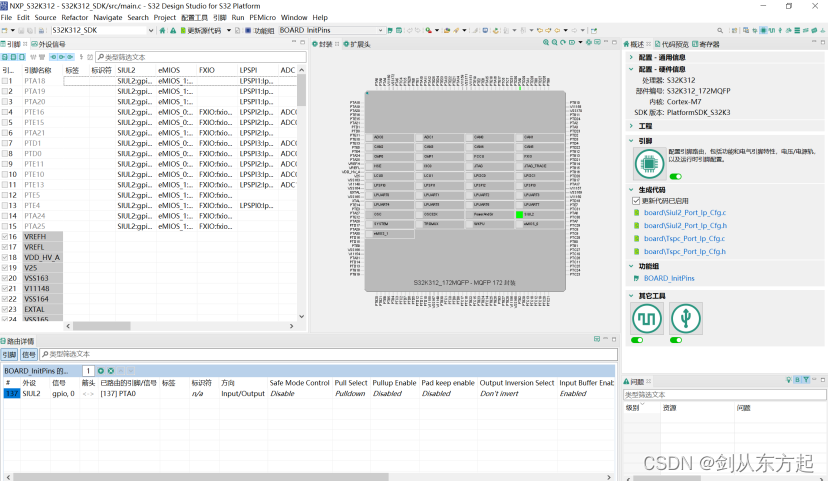Viewport: 829px width, 482px height.
Task: Check the box for pin 13 PTE4
Action: pos(5,206)
